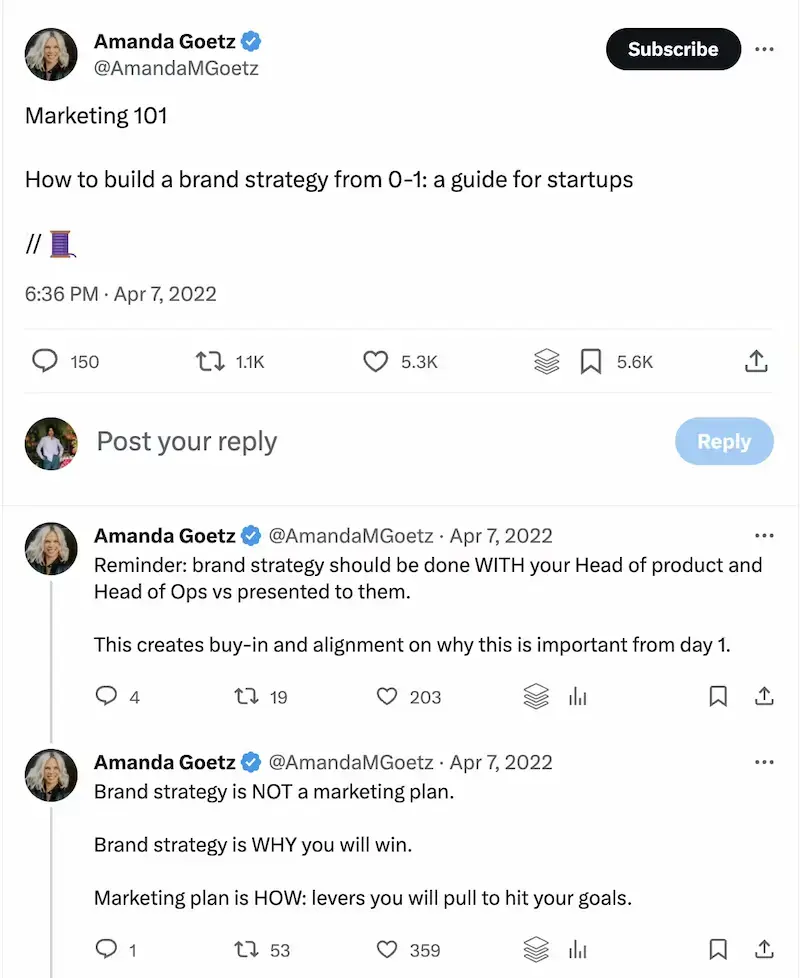Like Amanda's main tweet
Screen dimensions: 800x978
coord(374,361)
